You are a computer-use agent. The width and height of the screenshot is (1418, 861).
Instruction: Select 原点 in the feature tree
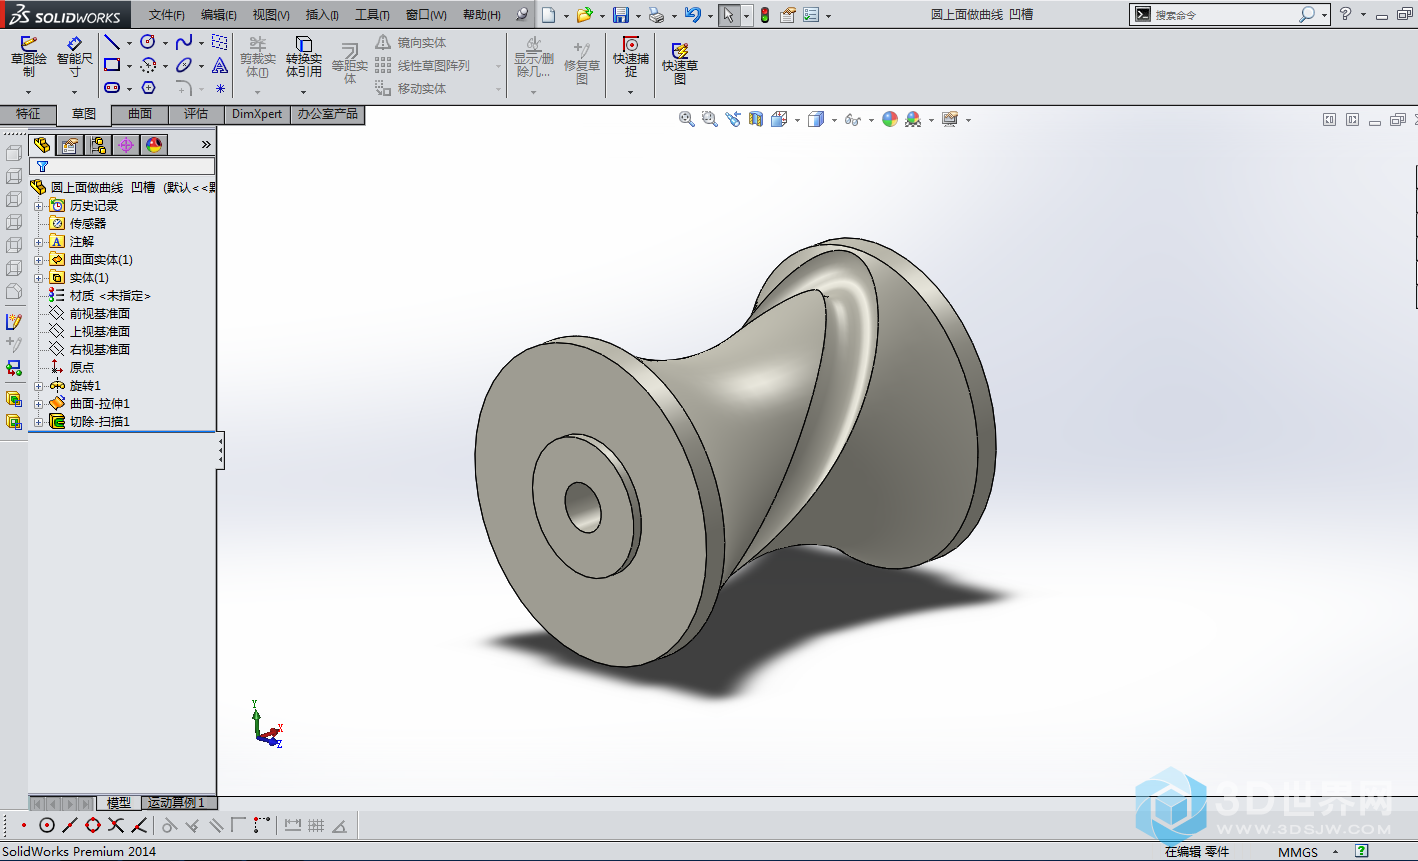81,368
